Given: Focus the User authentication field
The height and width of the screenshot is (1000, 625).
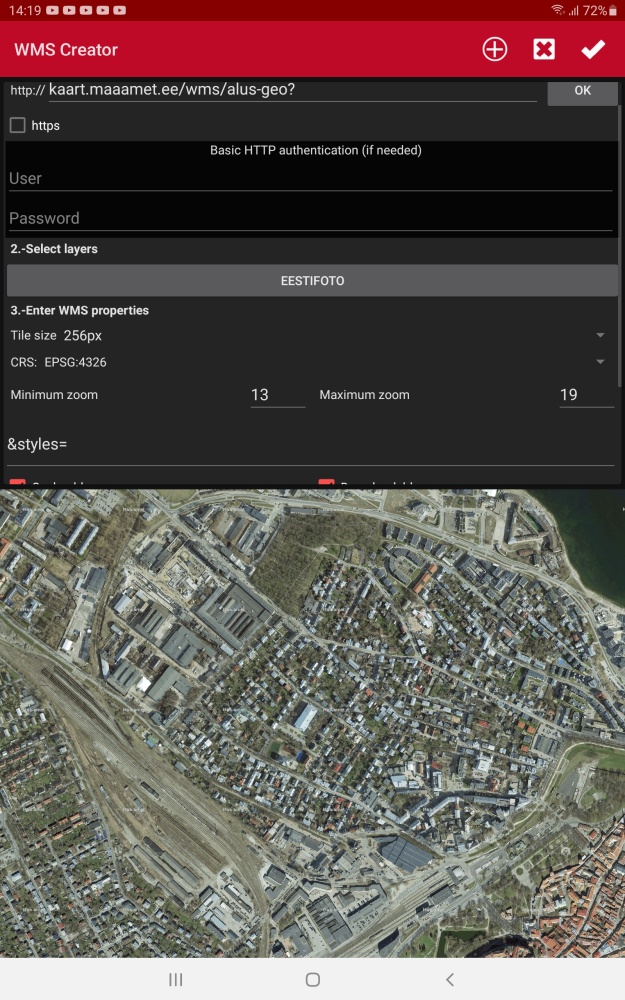Looking at the screenshot, I should 310,178.
